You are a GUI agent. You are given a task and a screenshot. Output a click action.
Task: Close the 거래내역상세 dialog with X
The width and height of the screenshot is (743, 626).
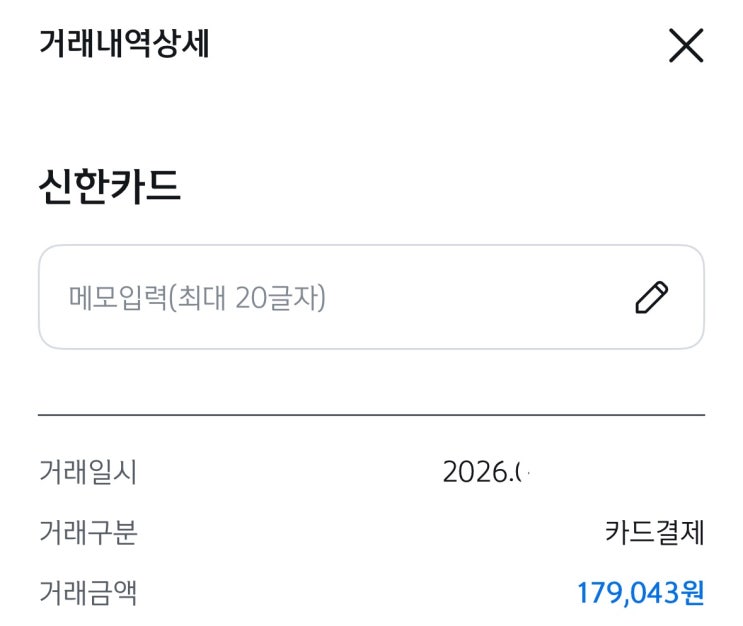tap(686, 45)
